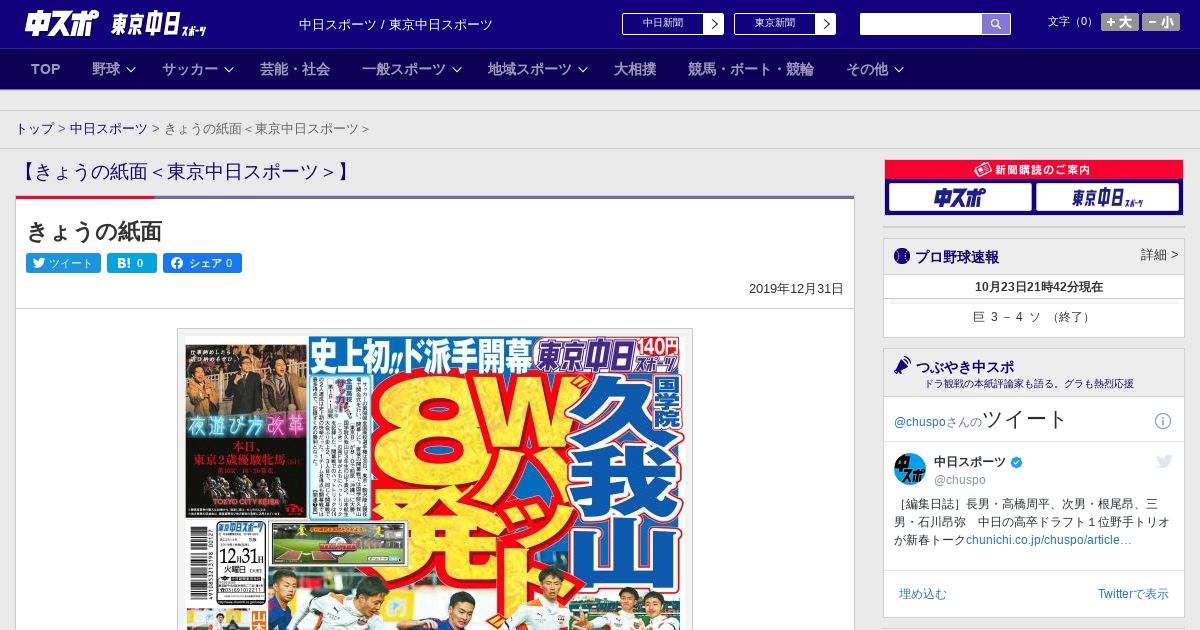
Task: Click the 新聞購読のご案内 banner title
Action: (1033, 170)
